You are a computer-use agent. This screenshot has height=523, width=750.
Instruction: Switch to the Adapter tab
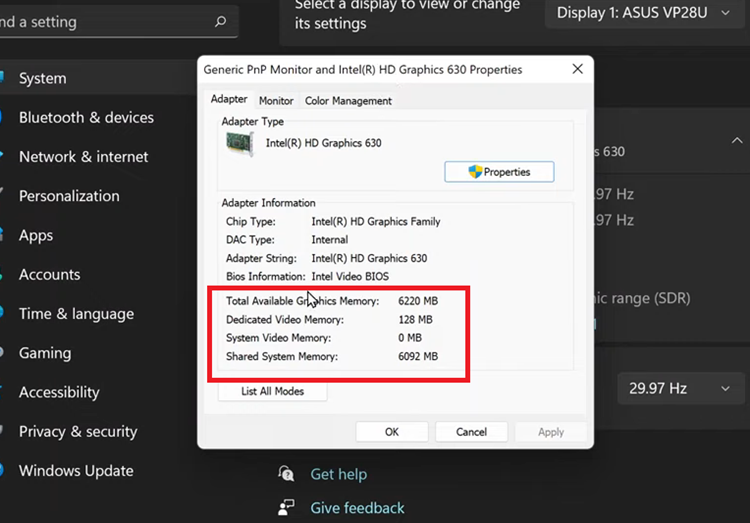click(x=229, y=99)
